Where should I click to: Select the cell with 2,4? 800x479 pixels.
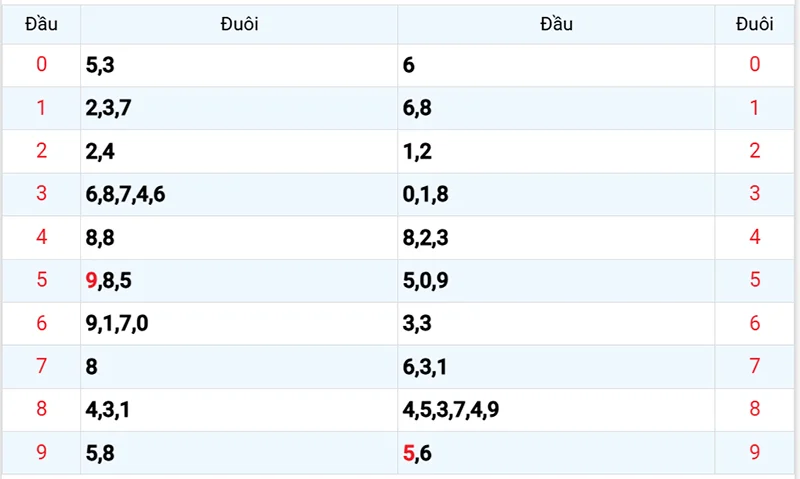point(101,151)
